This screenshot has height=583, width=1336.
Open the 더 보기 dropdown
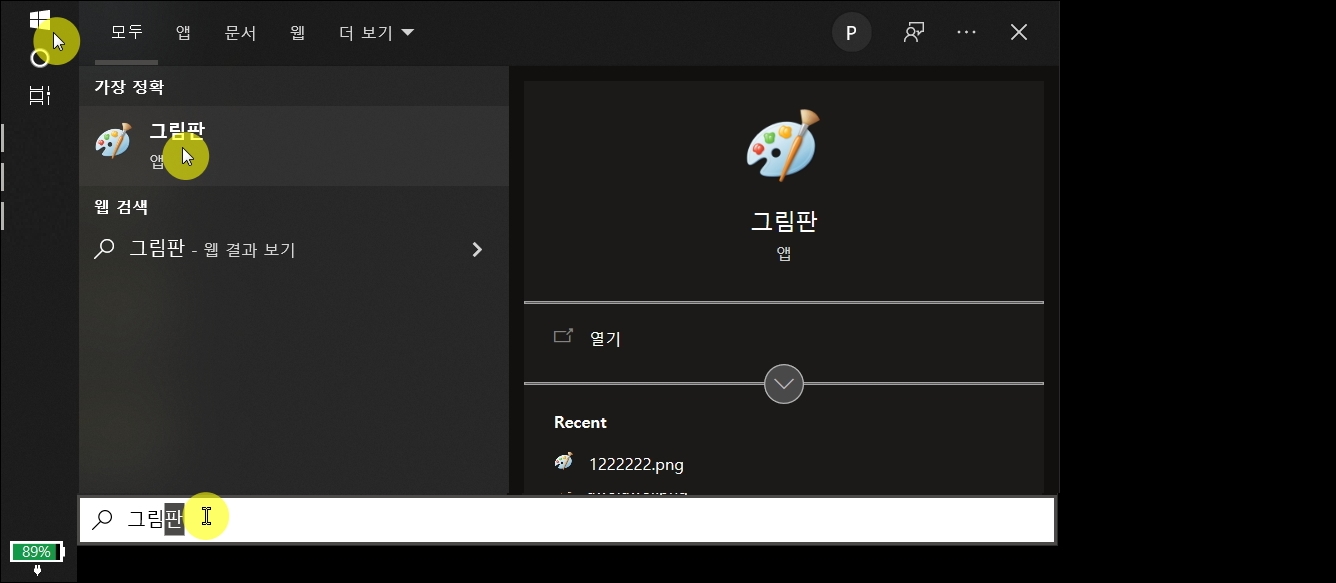coord(377,33)
